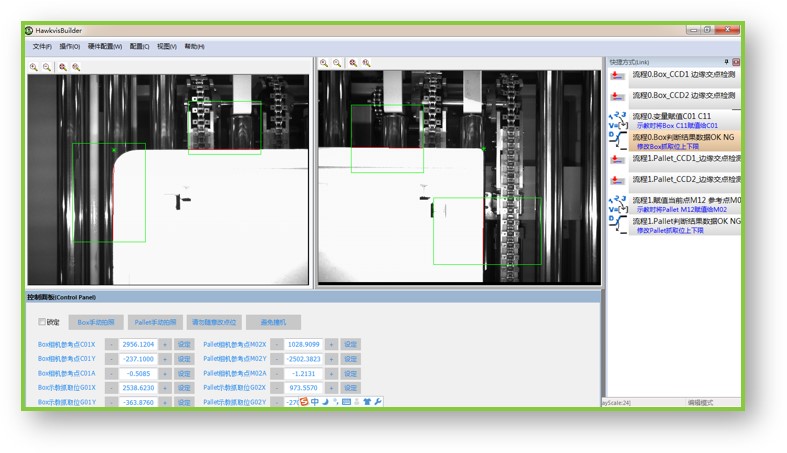
Task: Open the 视图(V) menu
Action: tap(166, 47)
